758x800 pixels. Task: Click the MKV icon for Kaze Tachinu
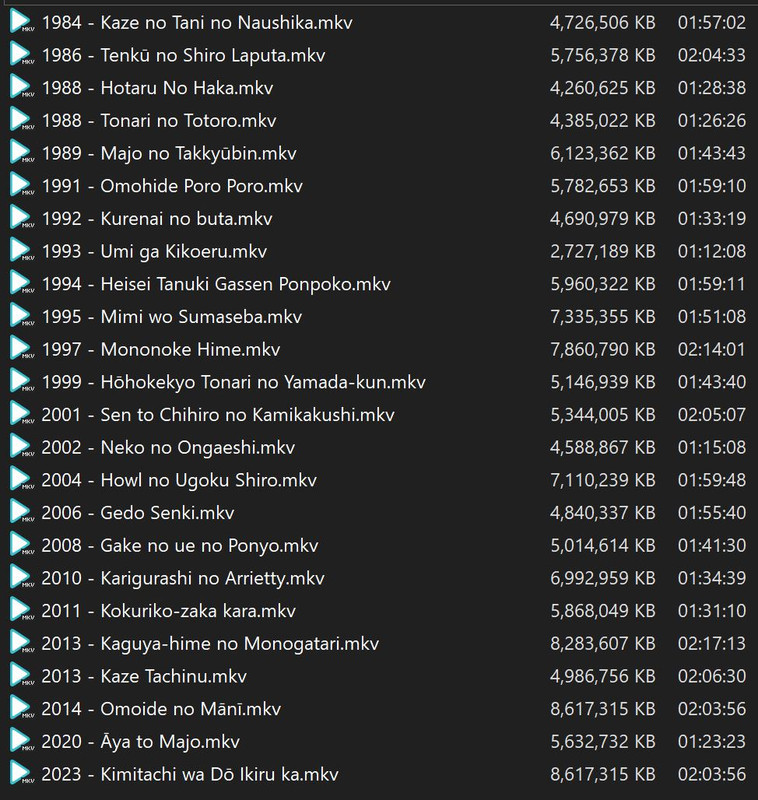tap(20, 677)
